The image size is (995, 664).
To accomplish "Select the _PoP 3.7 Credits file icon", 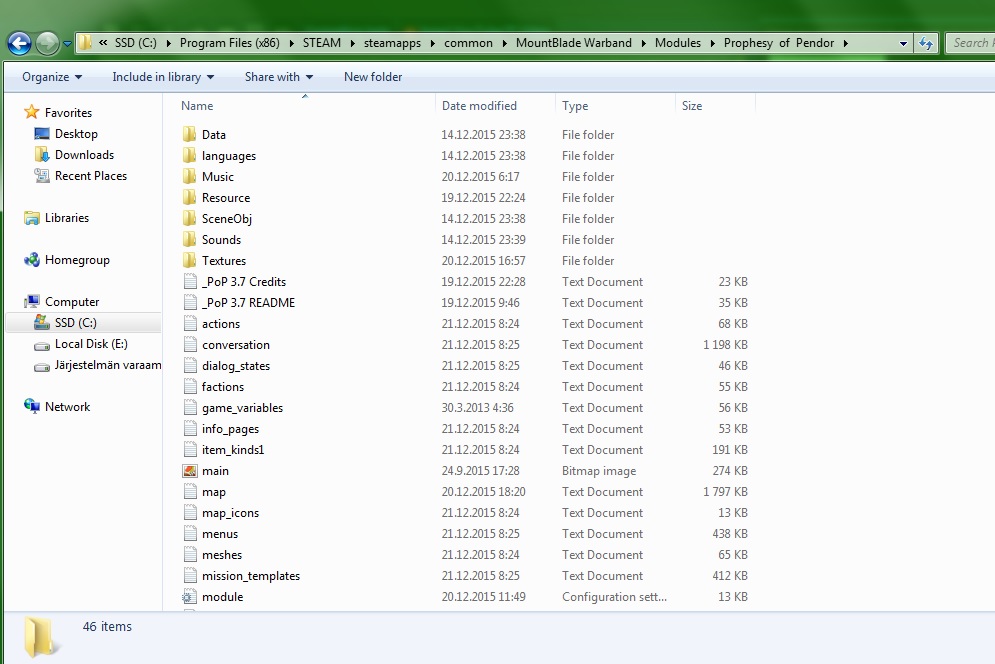I will point(190,281).
